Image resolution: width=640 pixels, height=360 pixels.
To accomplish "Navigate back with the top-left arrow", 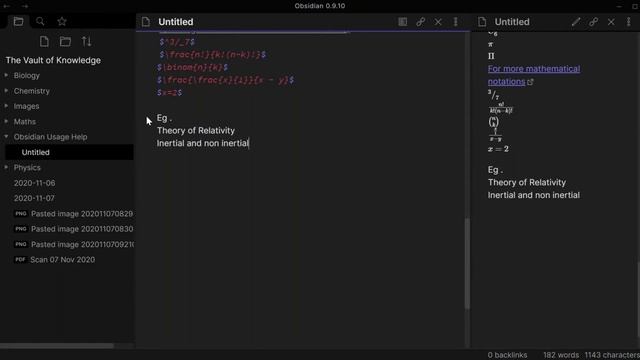I will [7, 6].
